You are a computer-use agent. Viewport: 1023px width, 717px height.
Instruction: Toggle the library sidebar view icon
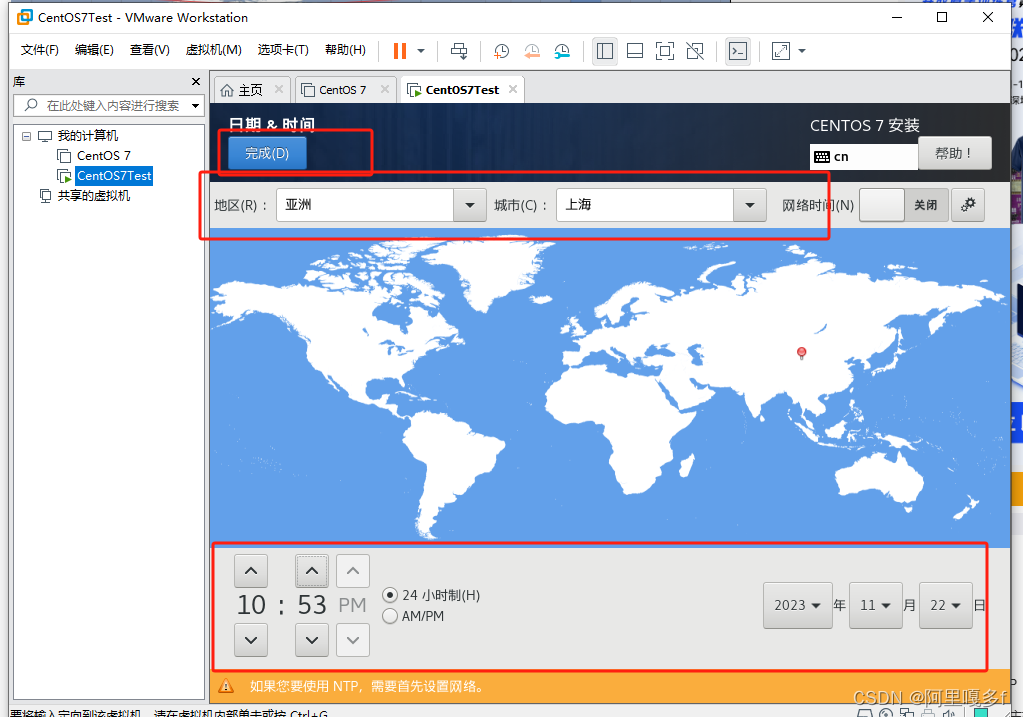pos(604,51)
